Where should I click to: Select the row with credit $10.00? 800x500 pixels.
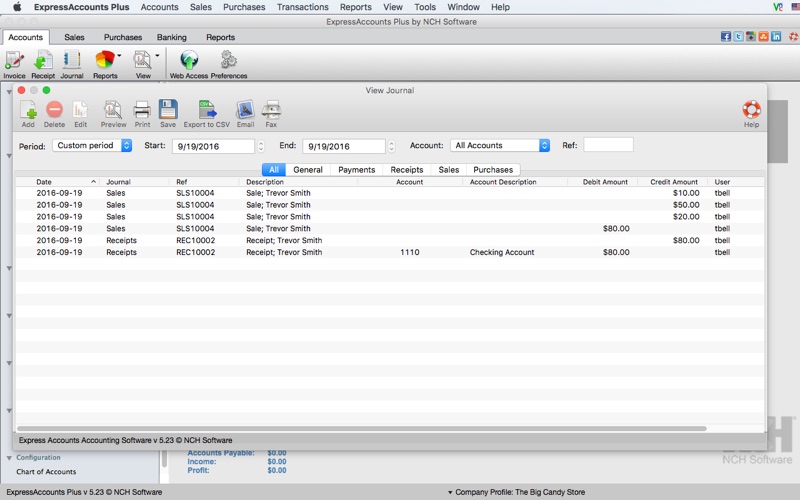click(390, 193)
